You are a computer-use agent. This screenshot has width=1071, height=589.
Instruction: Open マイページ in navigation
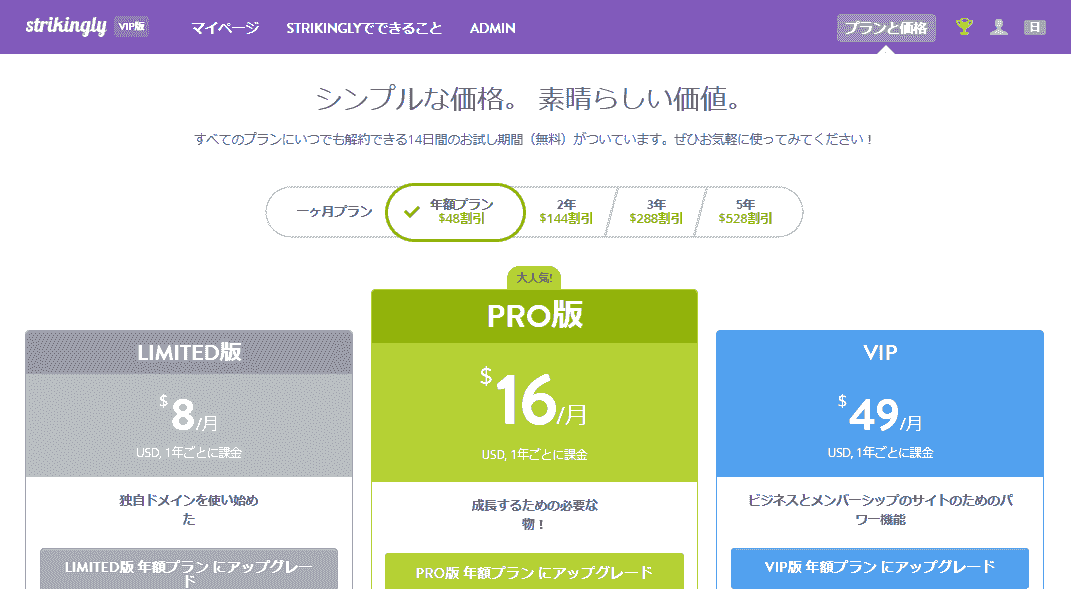point(225,28)
